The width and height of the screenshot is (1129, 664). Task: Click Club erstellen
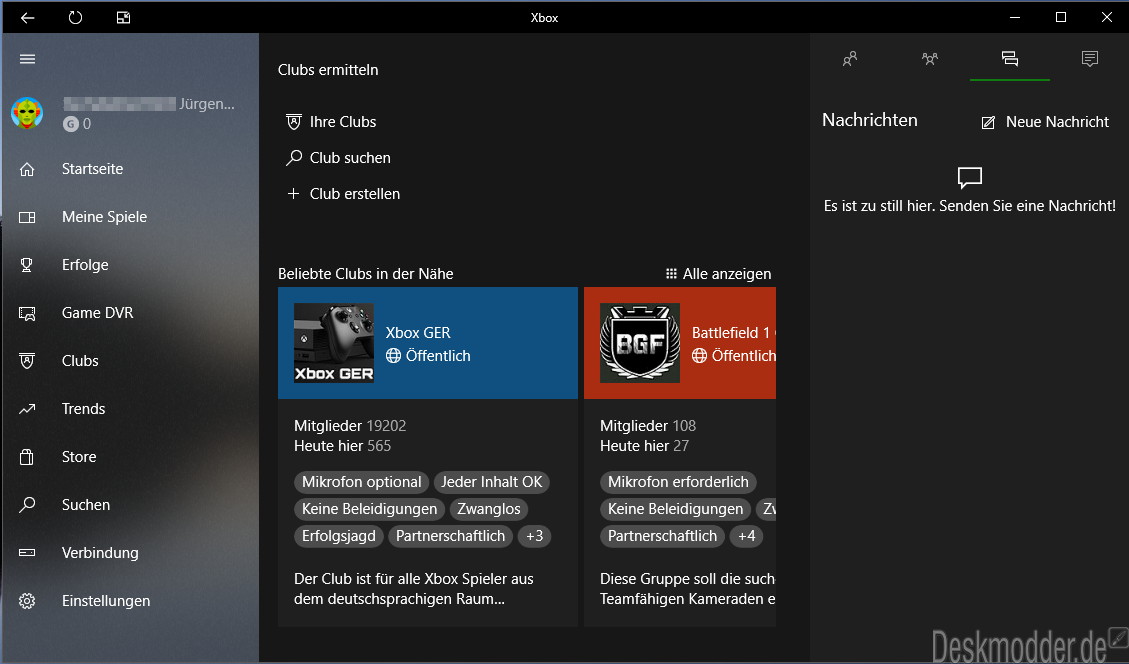(354, 194)
